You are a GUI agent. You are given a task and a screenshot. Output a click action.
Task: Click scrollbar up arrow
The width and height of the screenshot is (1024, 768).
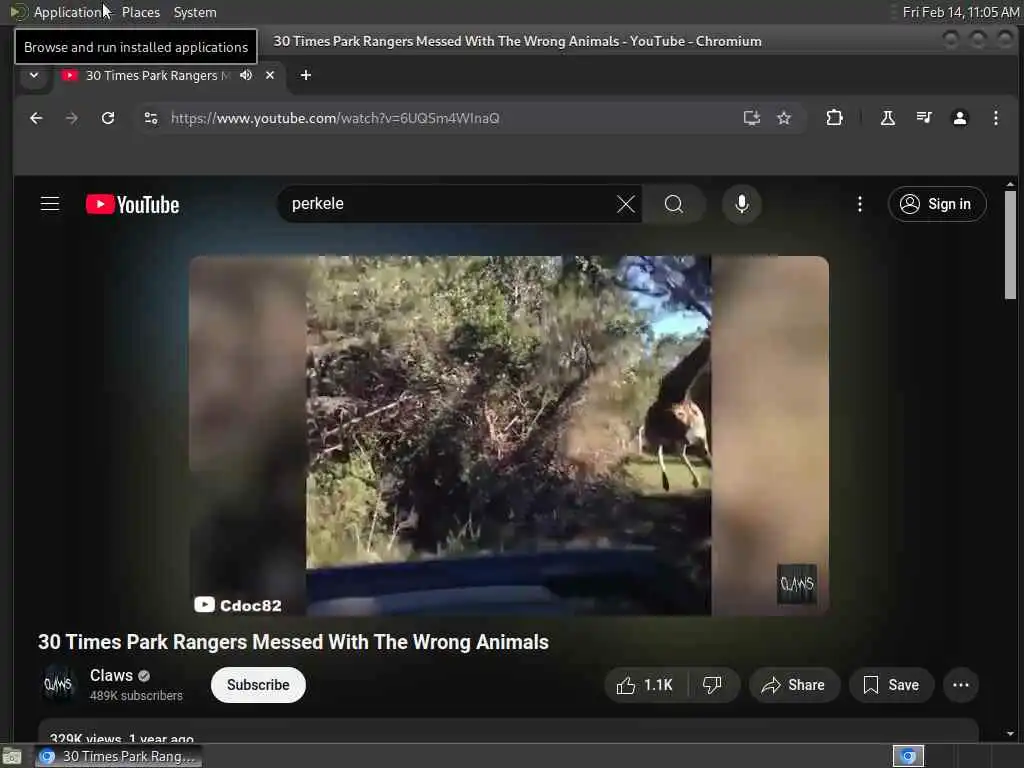[x=1010, y=184]
